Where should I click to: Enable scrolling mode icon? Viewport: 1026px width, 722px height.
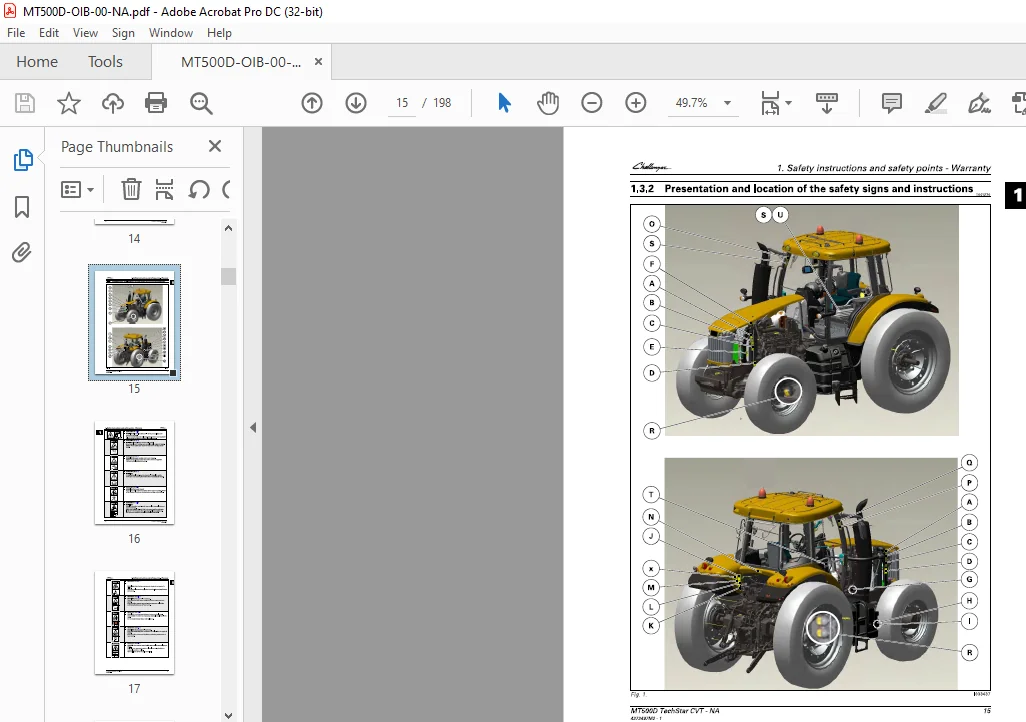click(x=827, y=103)
